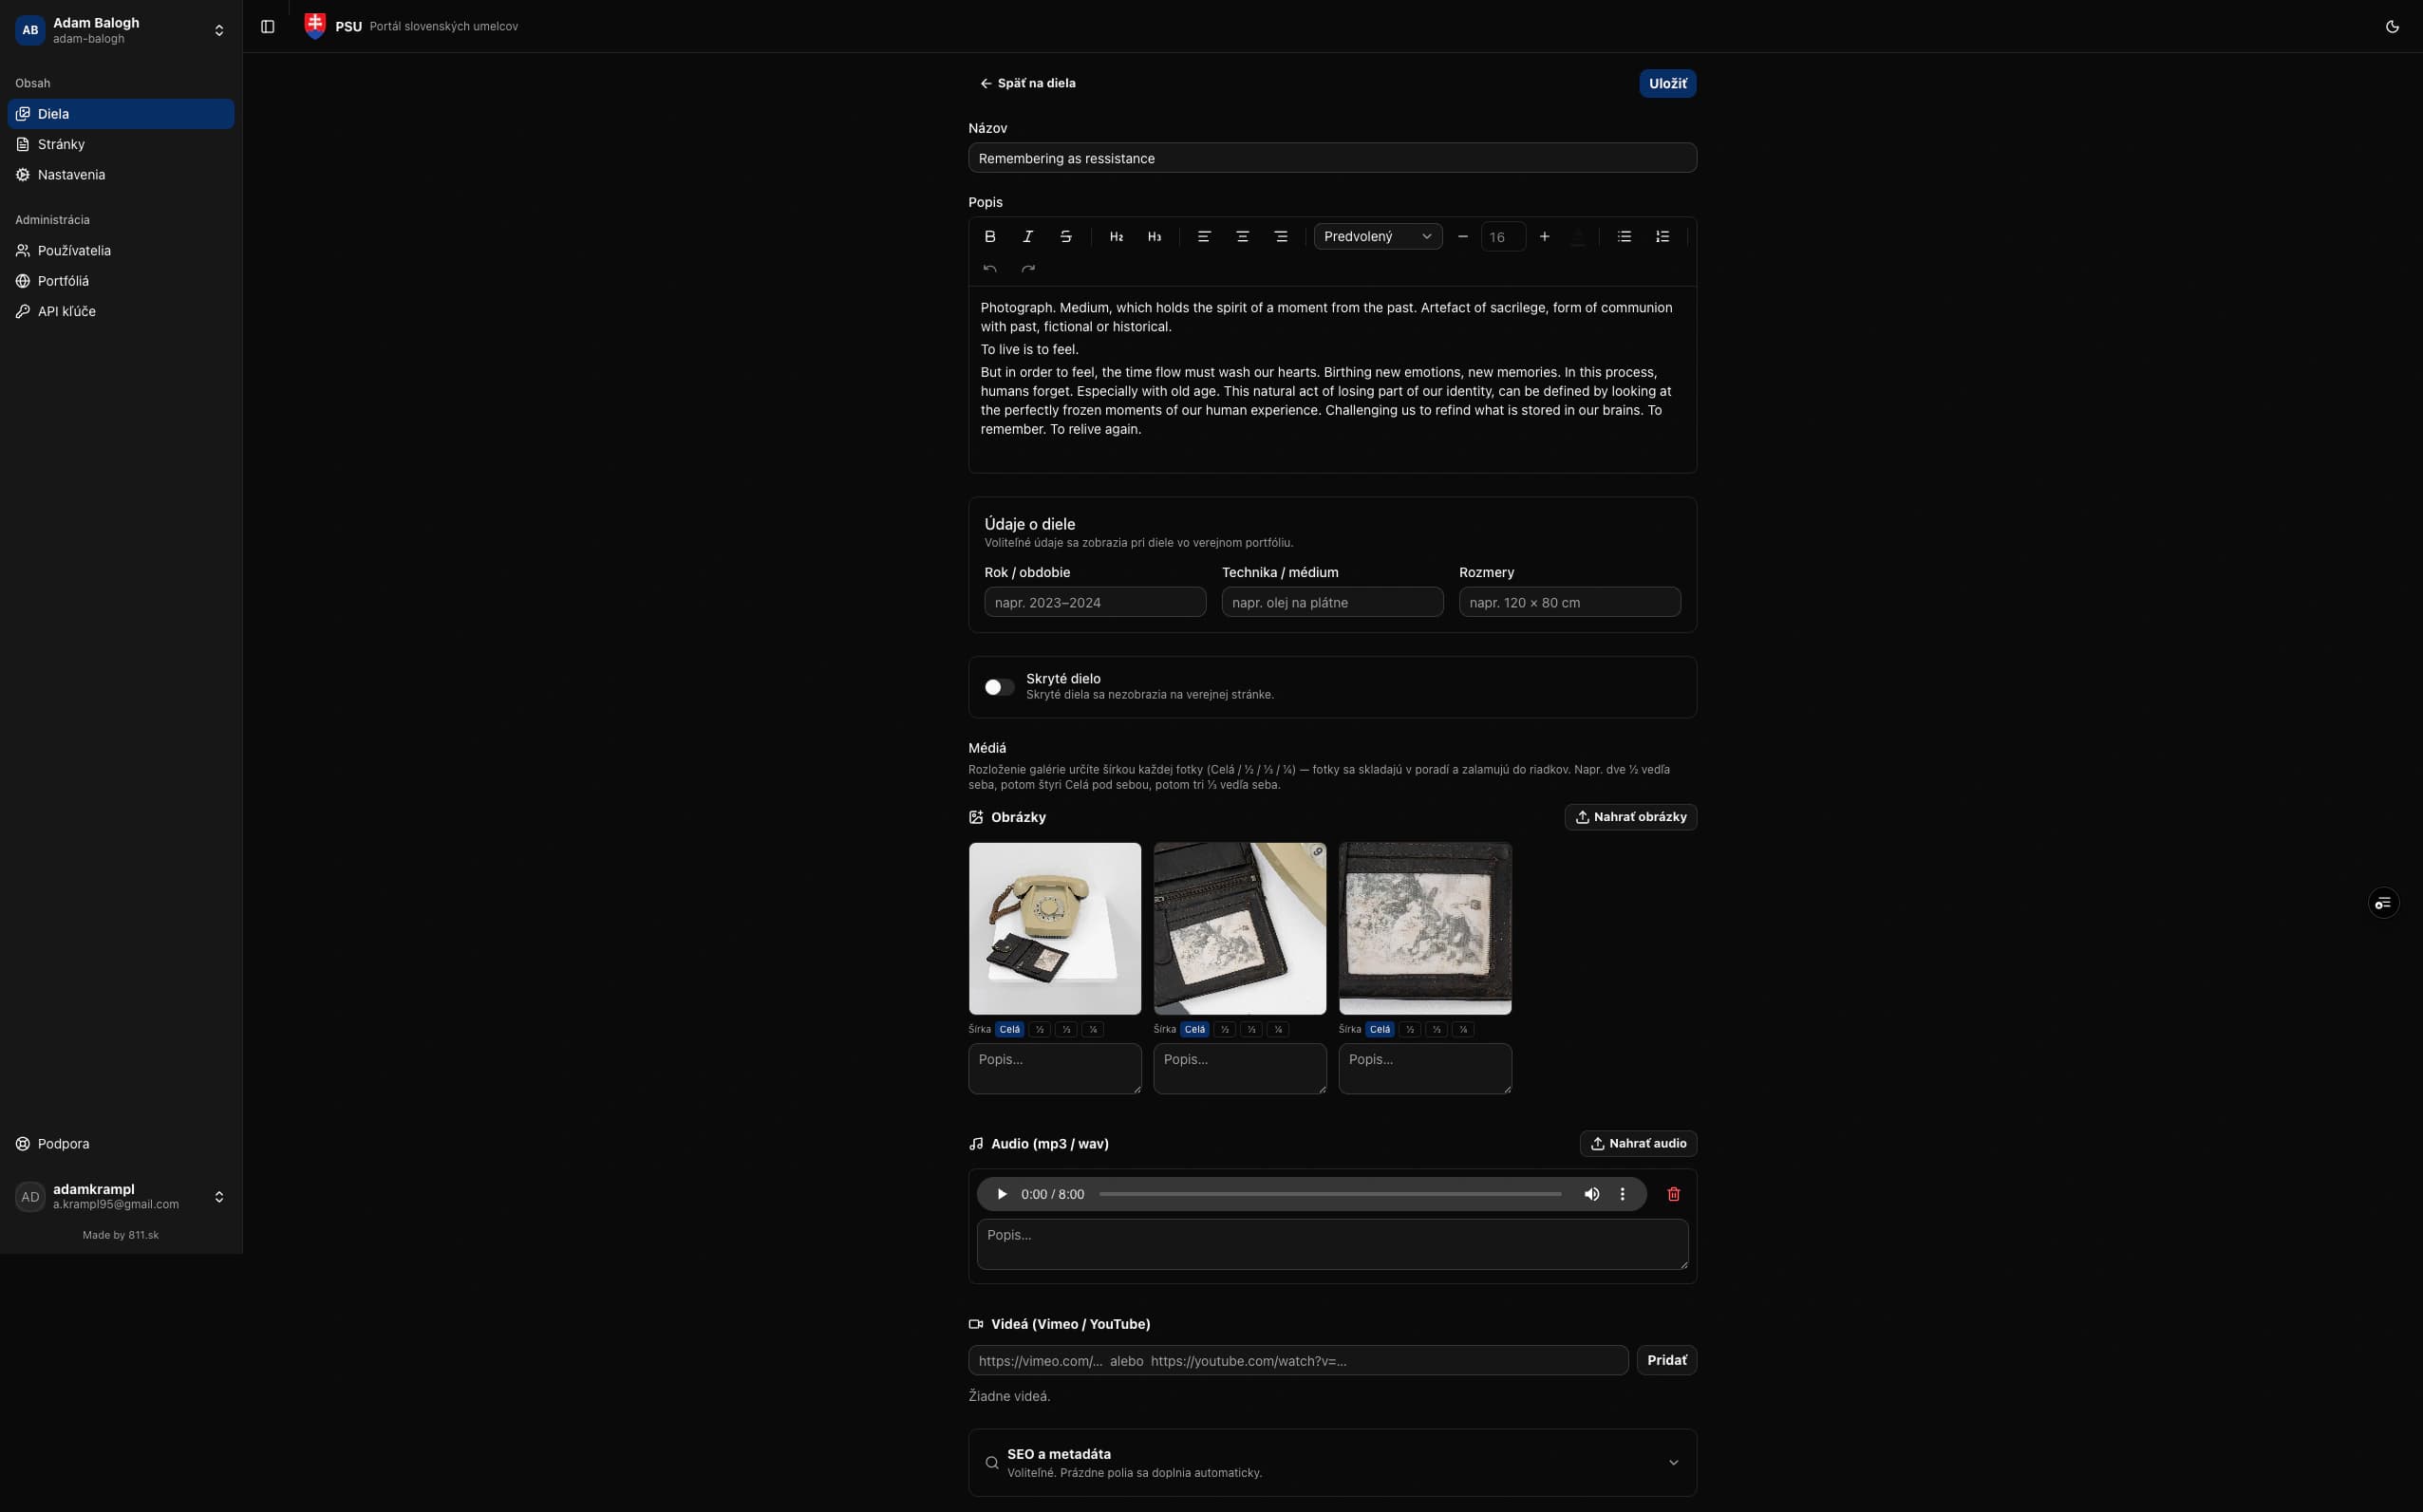Decrease font size with the minus button

(x=1463, y=237)
